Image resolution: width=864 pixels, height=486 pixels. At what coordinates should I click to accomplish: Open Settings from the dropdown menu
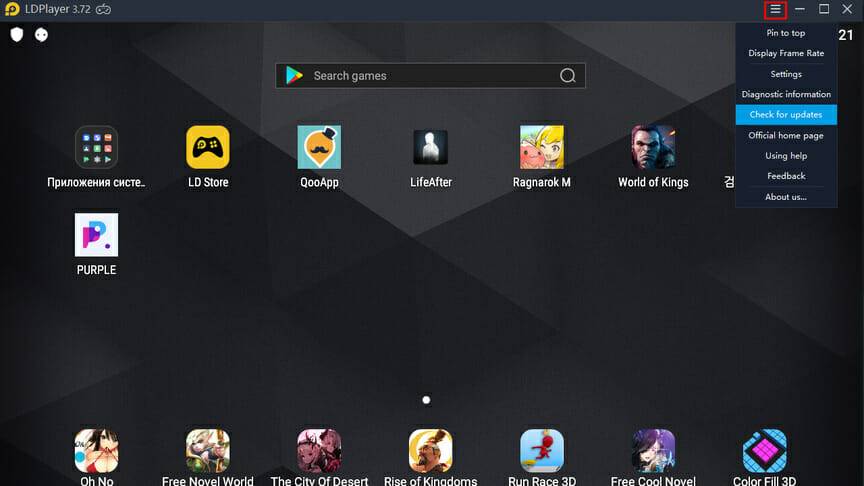[x=786, y=74]
